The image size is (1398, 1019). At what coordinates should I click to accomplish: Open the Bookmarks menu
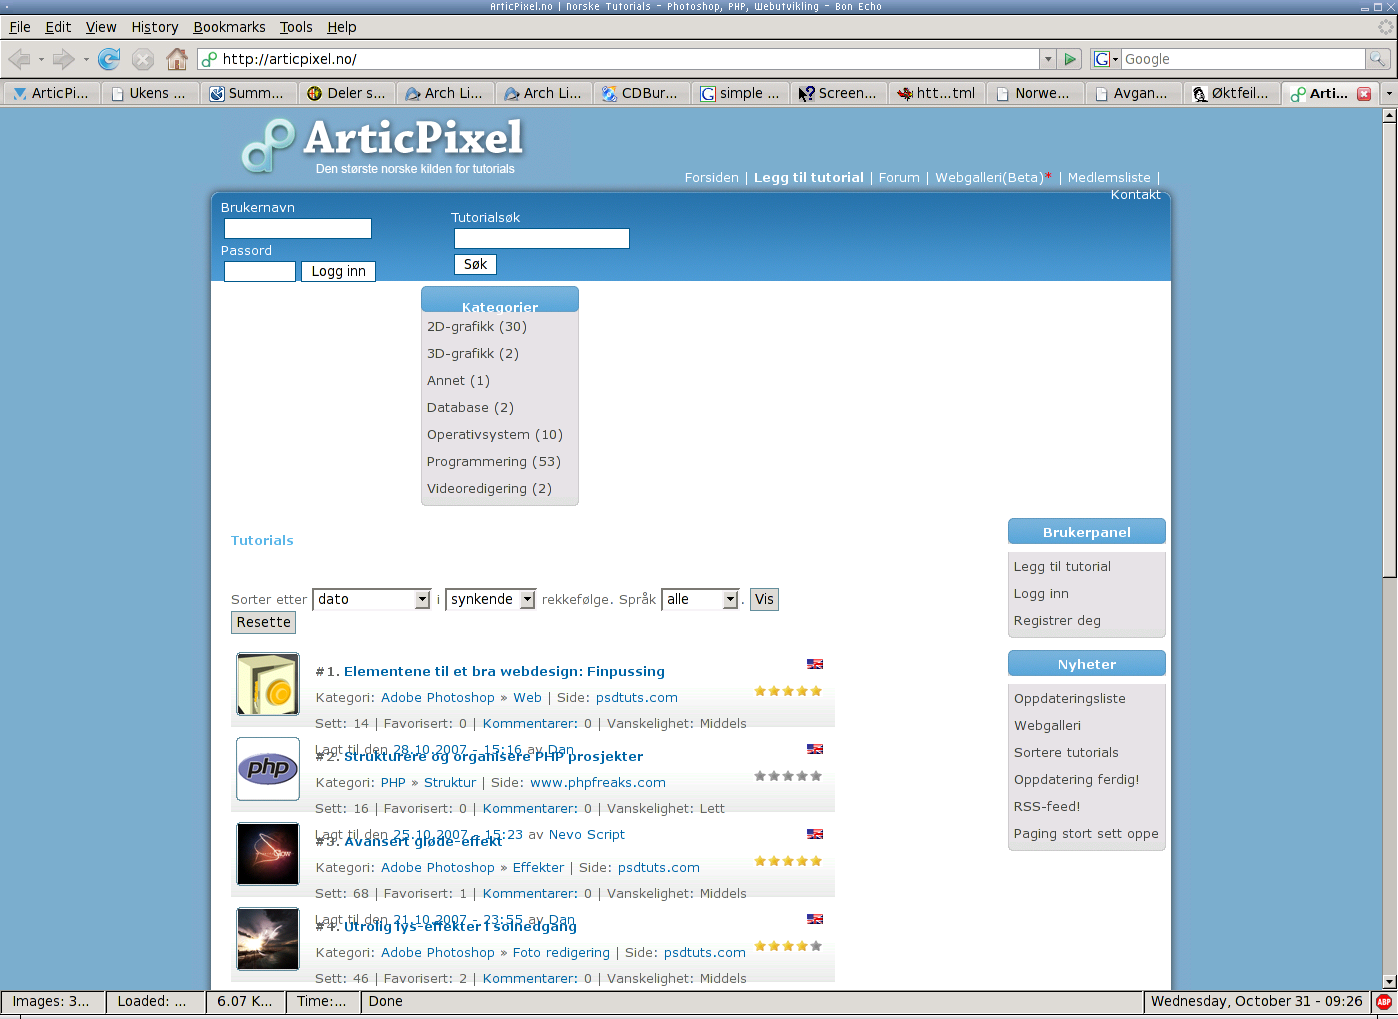click(x=229, y=27)
